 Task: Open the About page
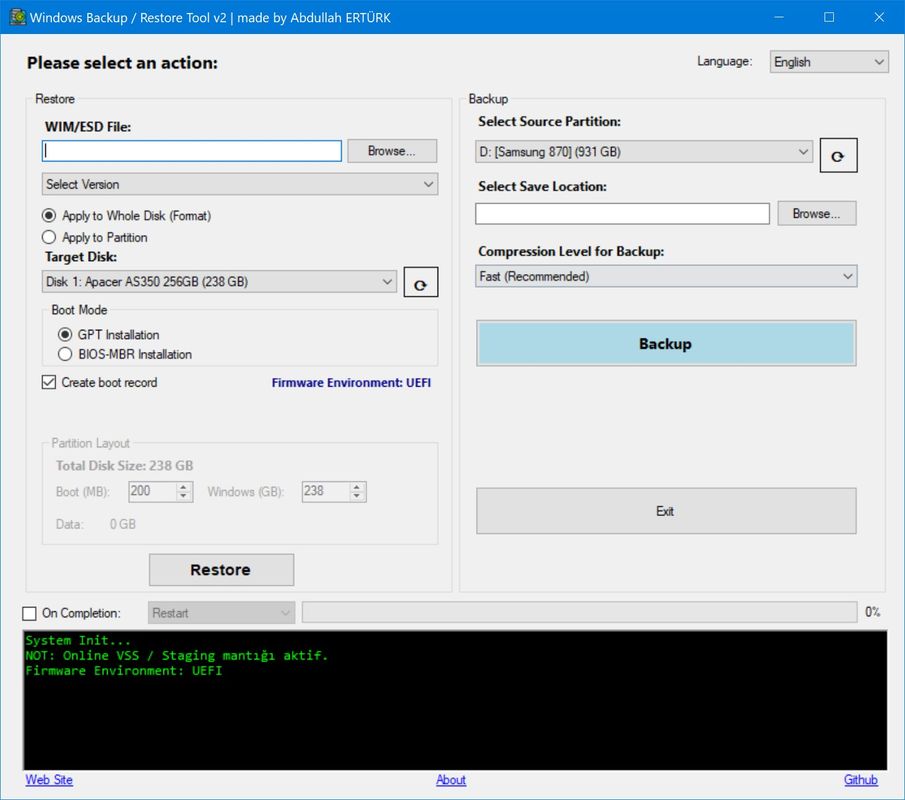pos(451,780)
